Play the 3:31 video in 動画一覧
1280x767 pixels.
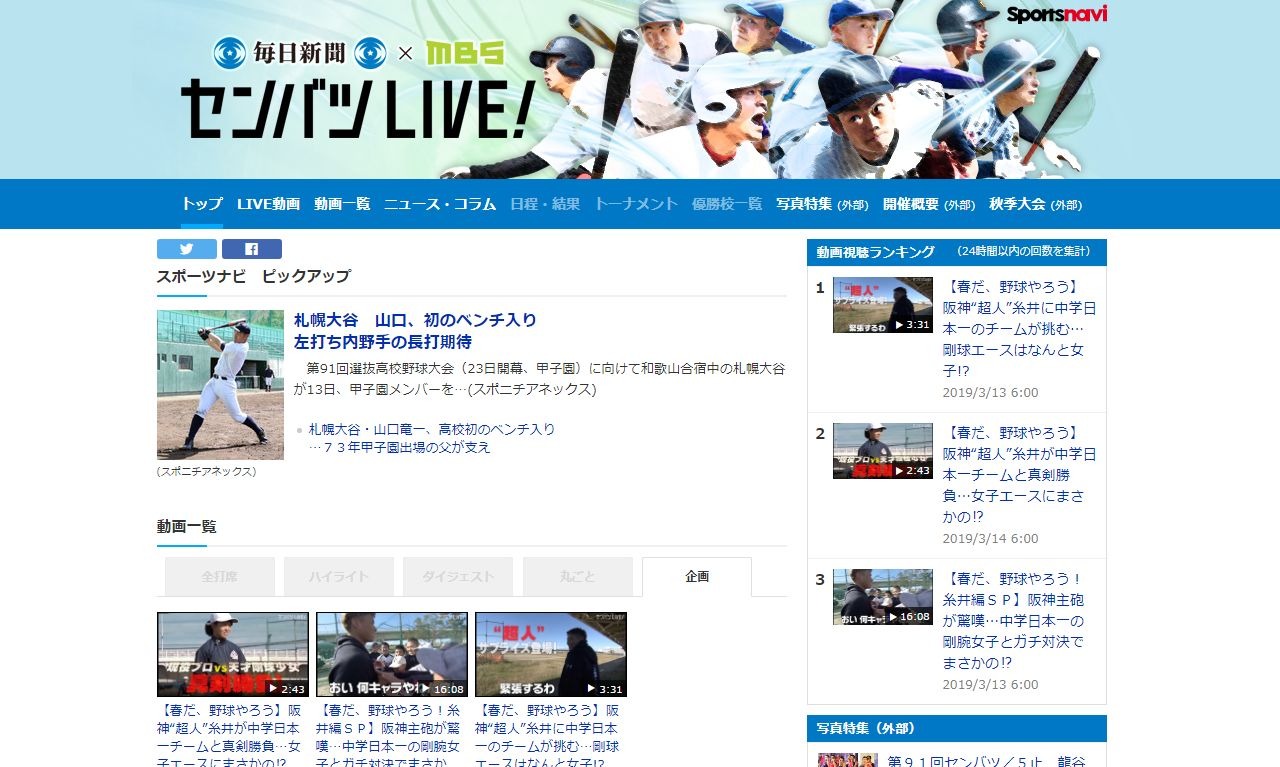coord(551,655)
